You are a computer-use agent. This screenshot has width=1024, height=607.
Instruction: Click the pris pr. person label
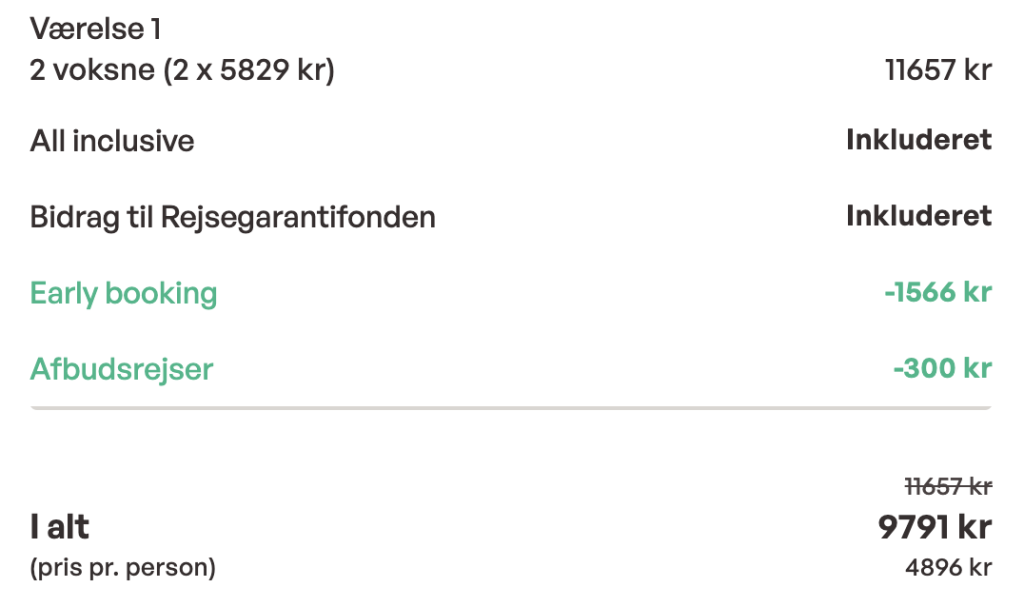(123, 567)
